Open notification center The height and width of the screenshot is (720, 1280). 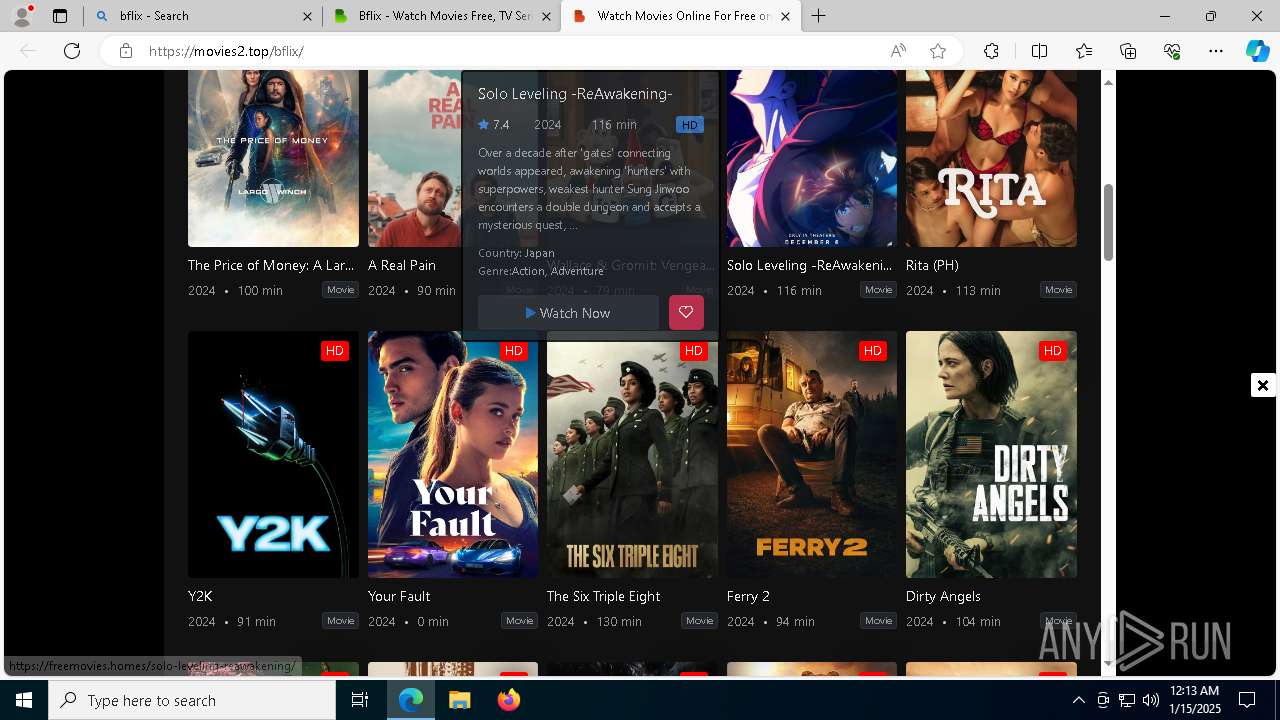[x=1247, y=700]
